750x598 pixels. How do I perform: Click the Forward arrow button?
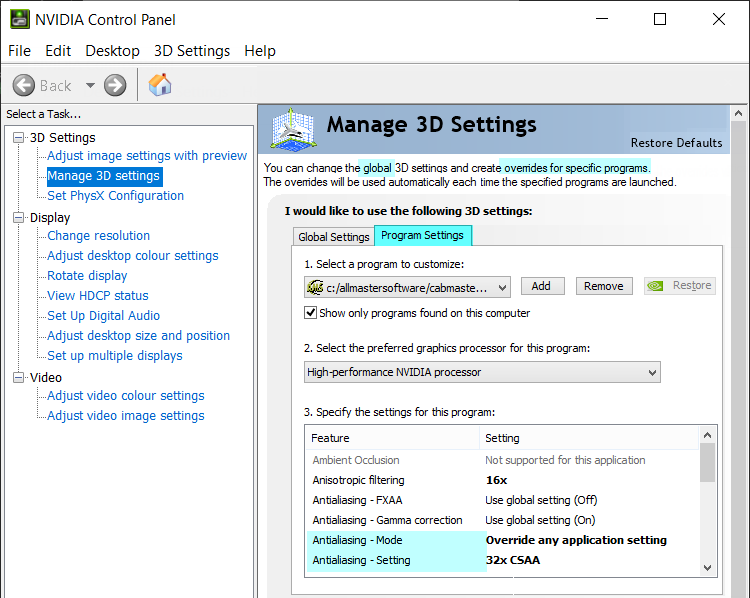115,85
